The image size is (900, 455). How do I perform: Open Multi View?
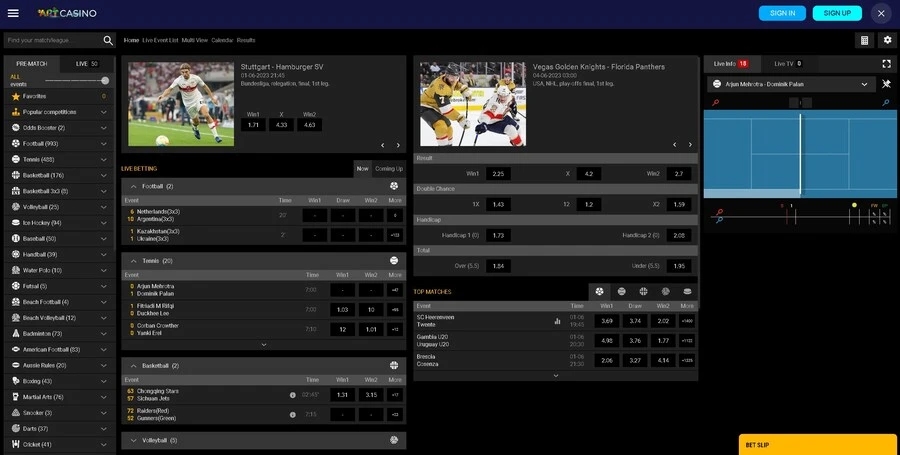pos(195,40)
